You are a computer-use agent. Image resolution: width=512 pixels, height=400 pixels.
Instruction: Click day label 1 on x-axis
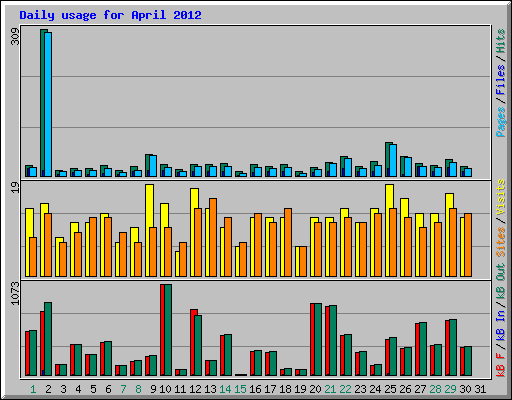[33, 389]
